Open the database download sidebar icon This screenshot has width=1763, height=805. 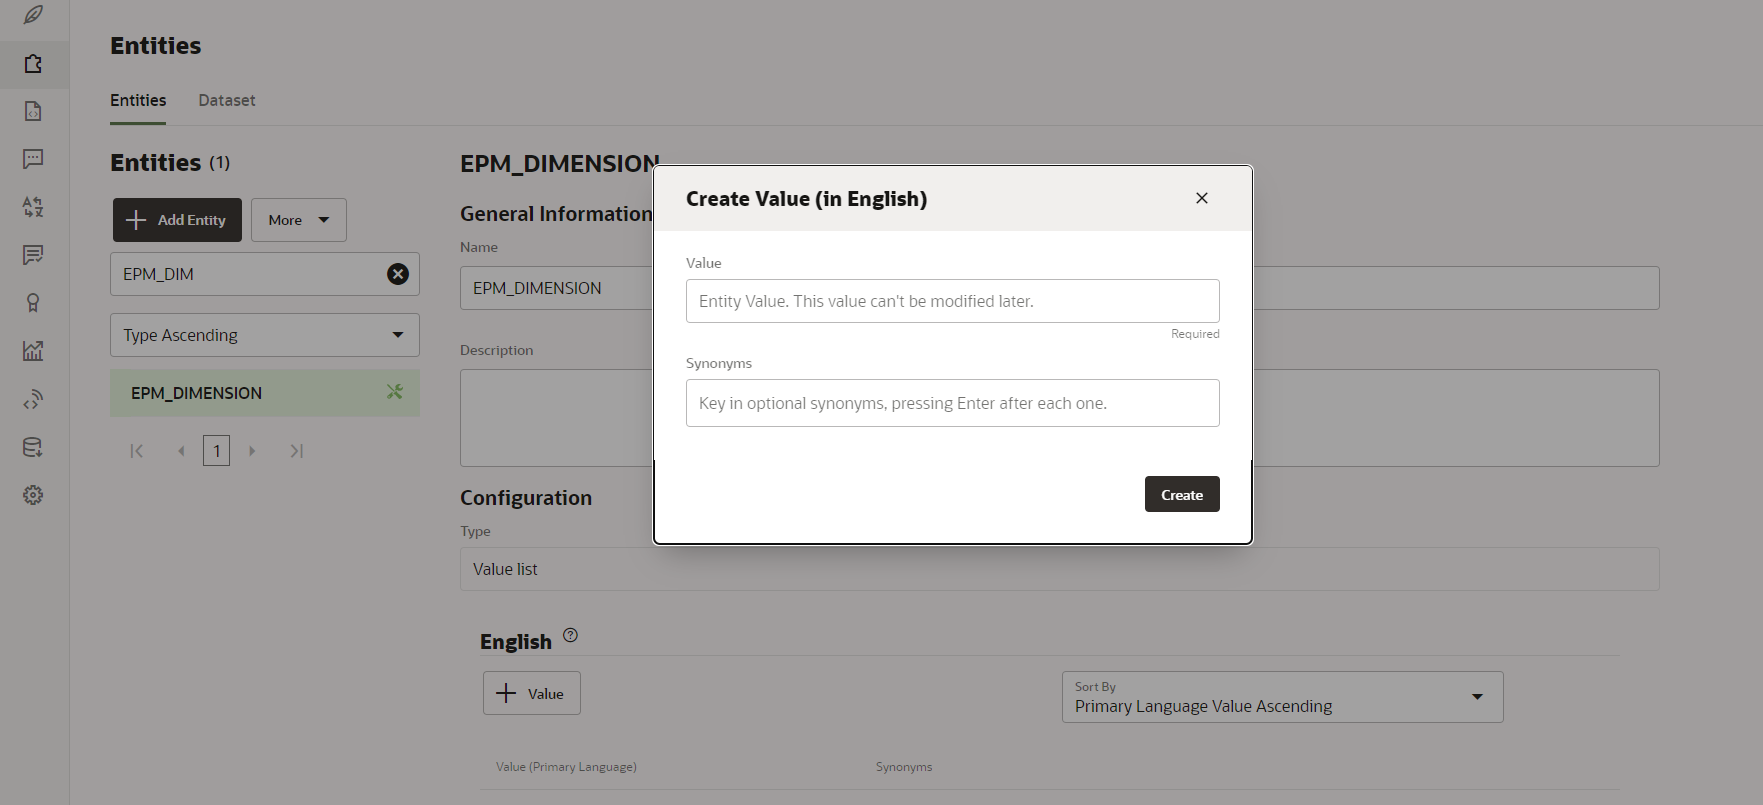pyautogui.click(x=33, y=447)
